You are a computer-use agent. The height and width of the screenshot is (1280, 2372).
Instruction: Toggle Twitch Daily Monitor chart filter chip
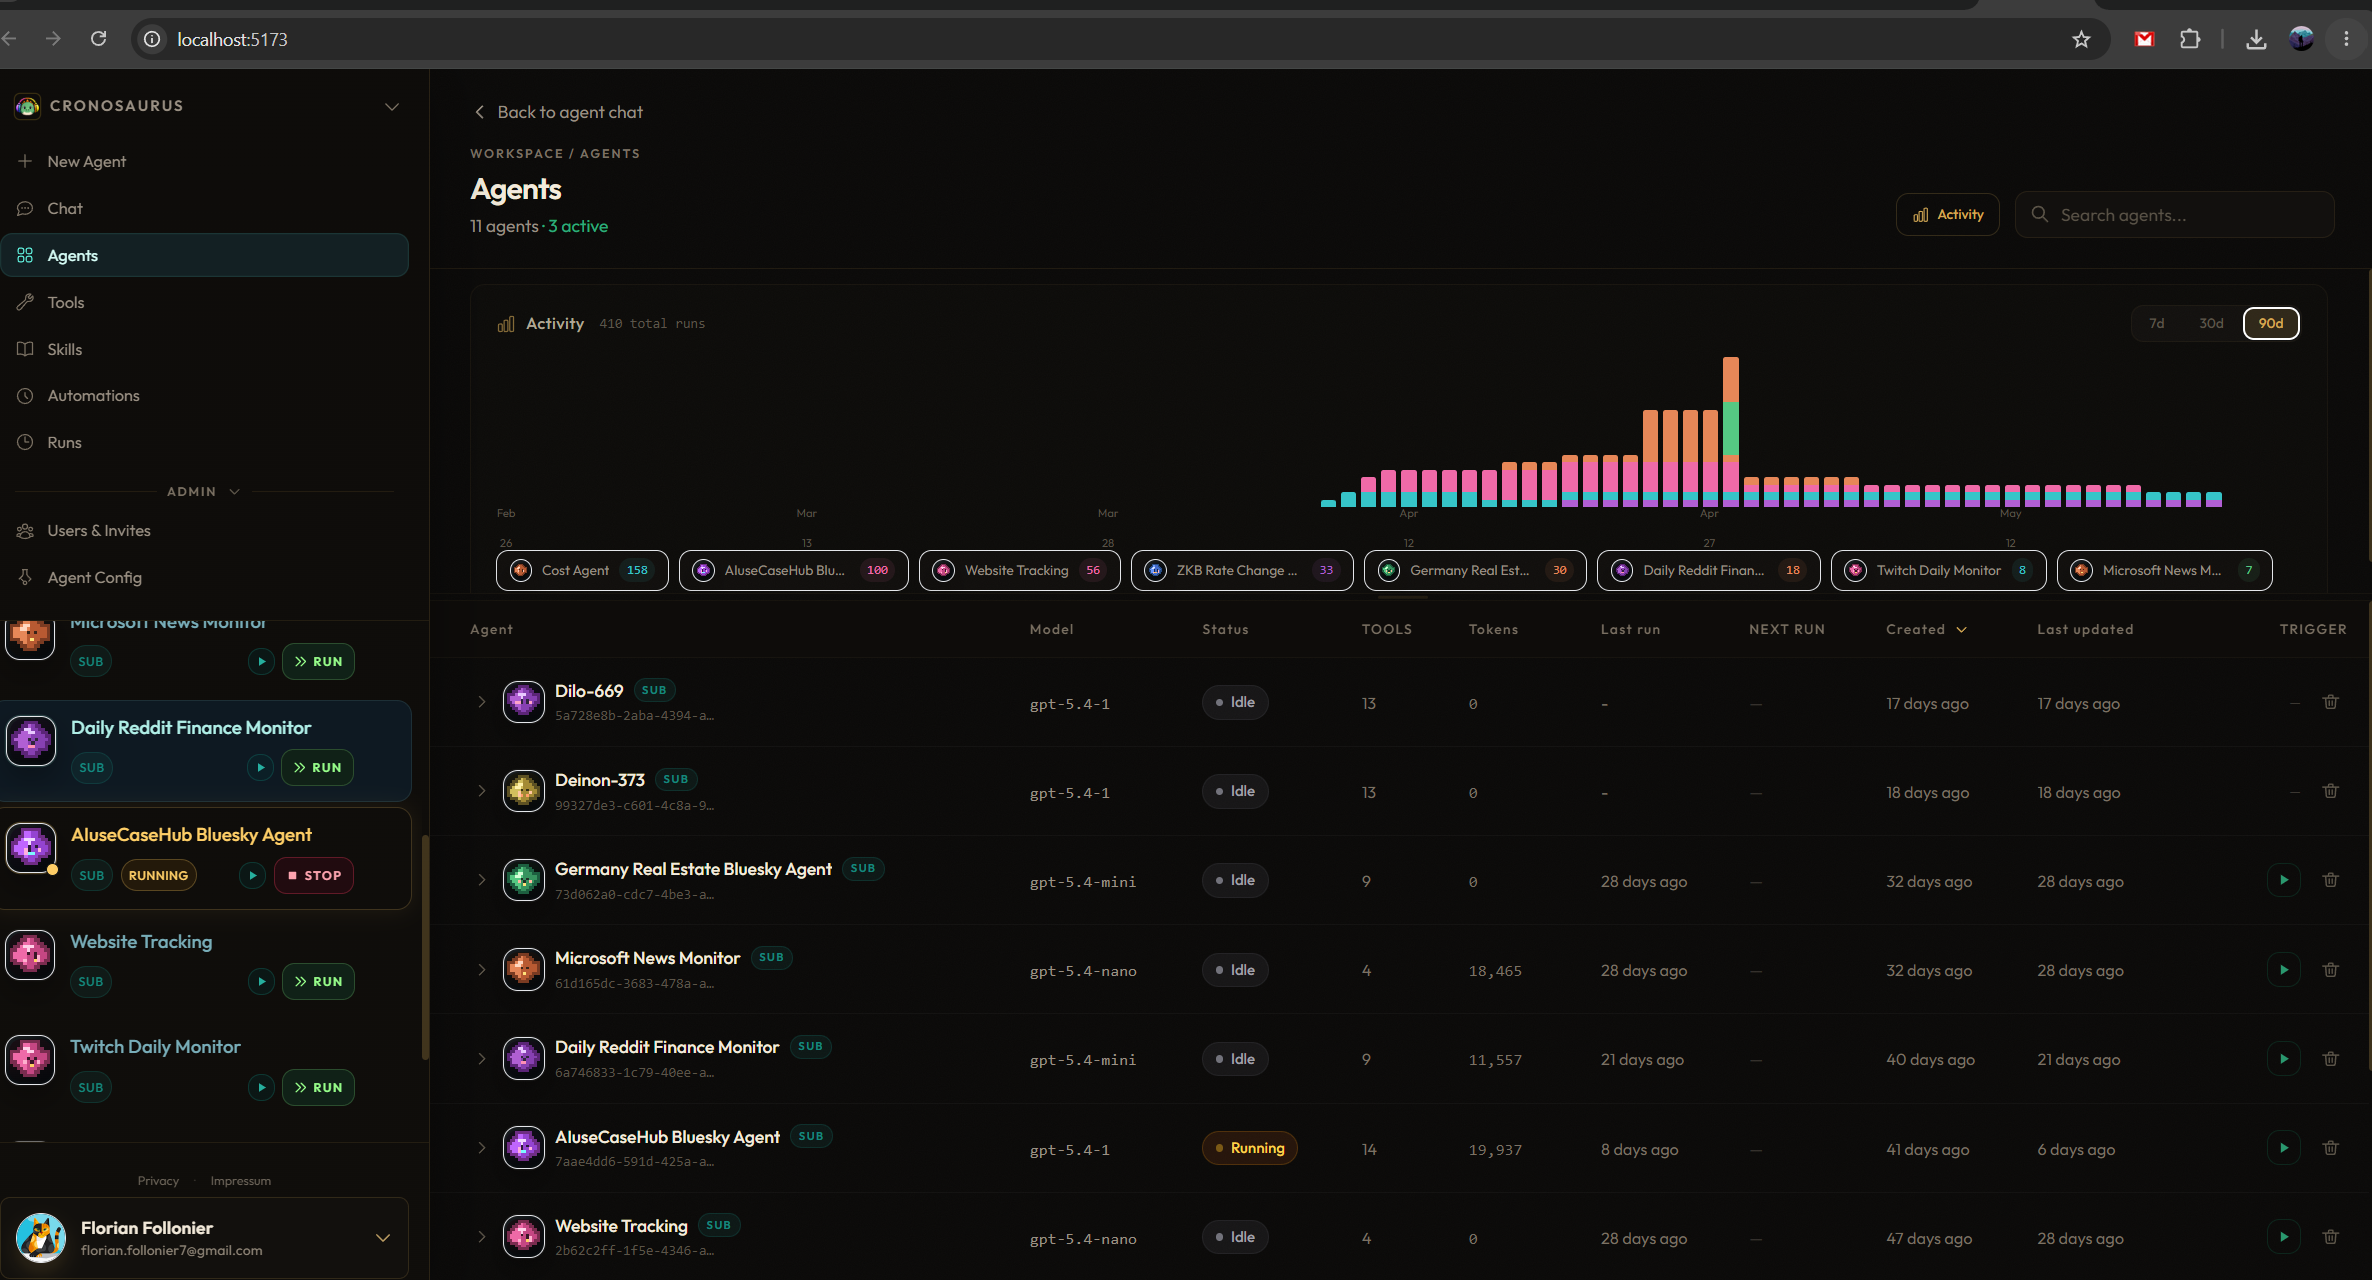(1938, 570)
